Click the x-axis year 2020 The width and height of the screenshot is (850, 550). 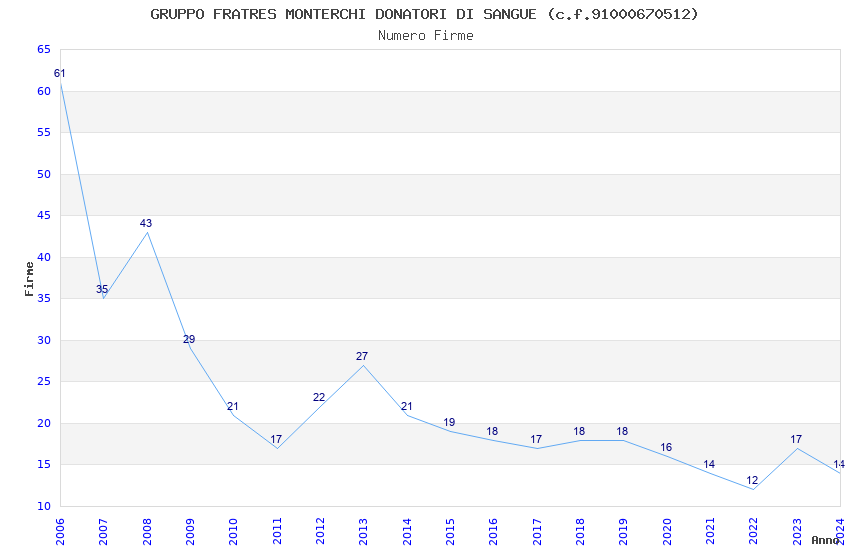pyautogui.click(x=667, y=532)
